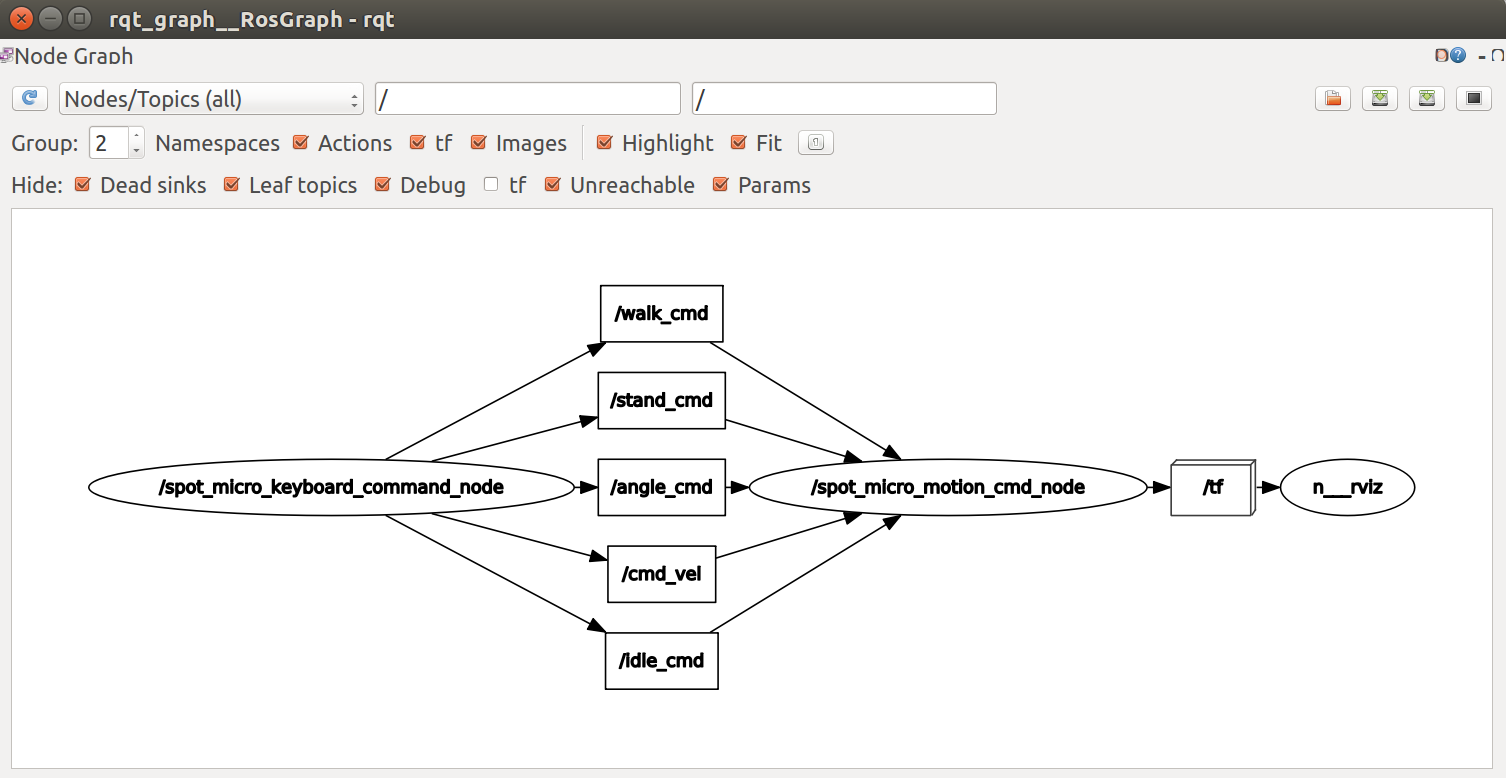This screenshot has height=778, width=1506.
Task: Save the graph as a DOT file
Action: (1380, 98)
